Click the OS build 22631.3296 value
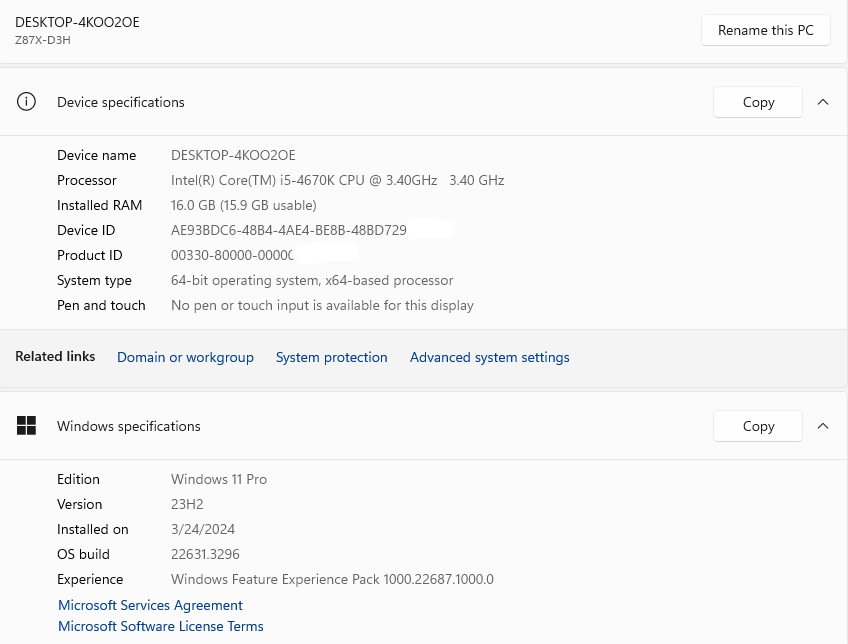Screen dimensions: 848x644 pyautogui.click(x=205, y=554)
